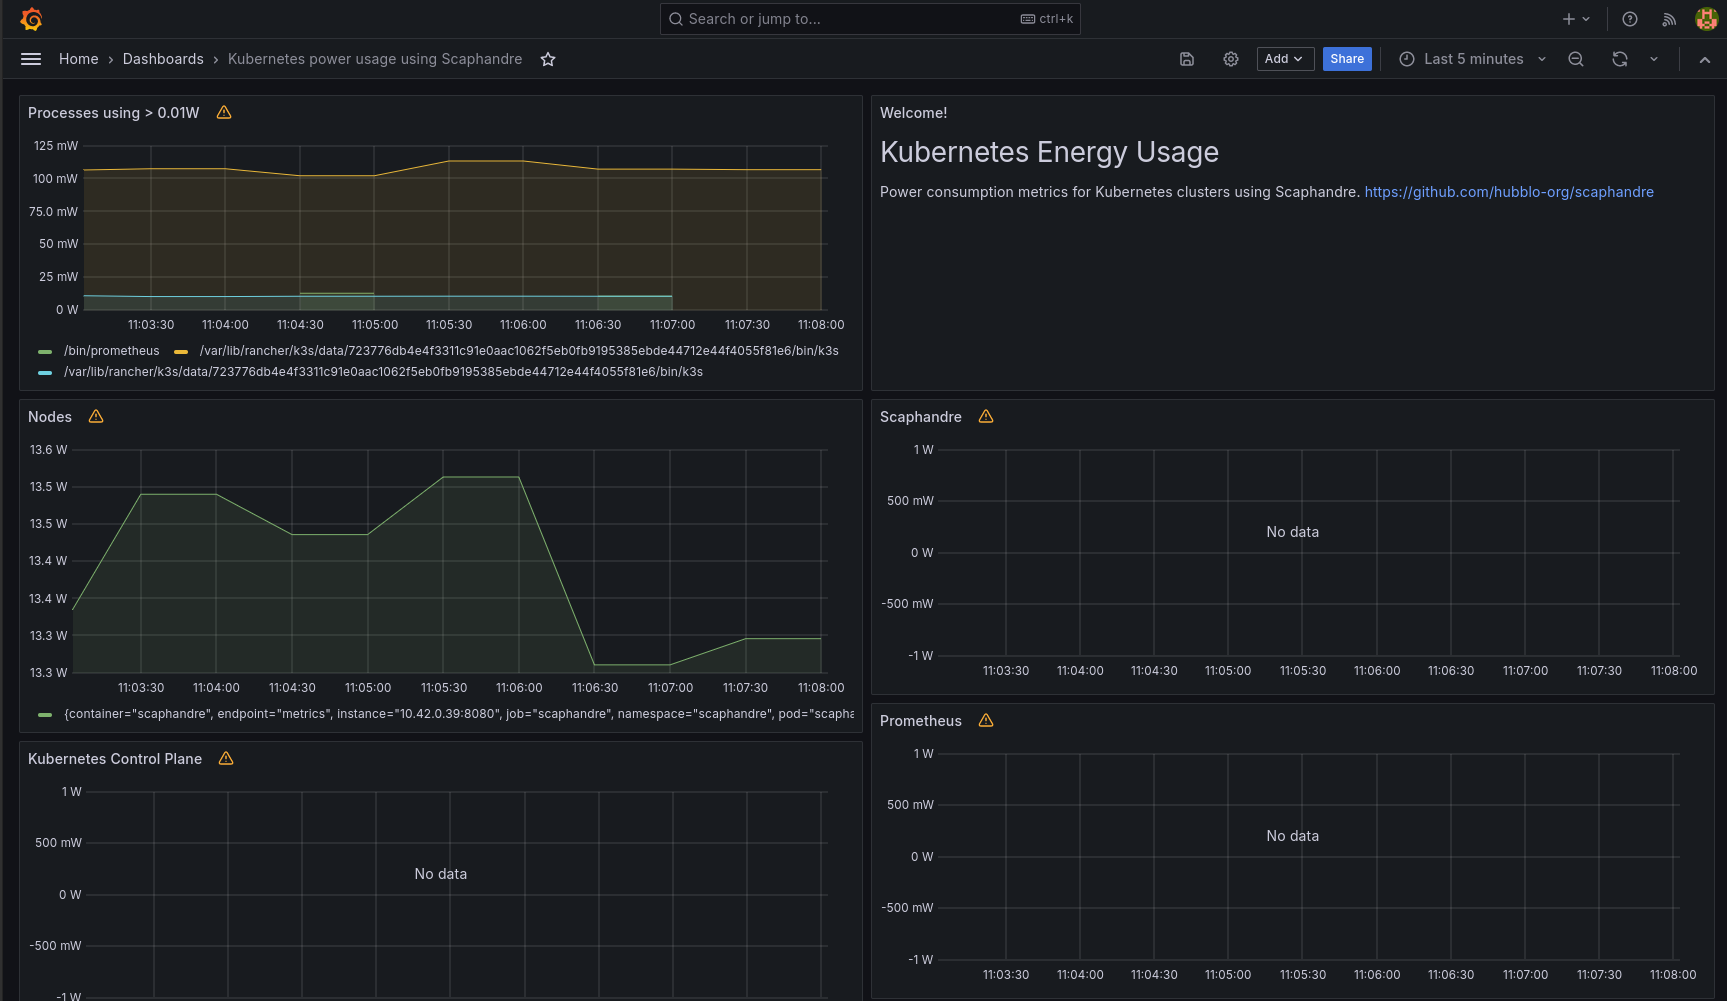Open dashboard settings gear
The height and width of the screenshot is (1001, 1727).
pos(1231,59)
